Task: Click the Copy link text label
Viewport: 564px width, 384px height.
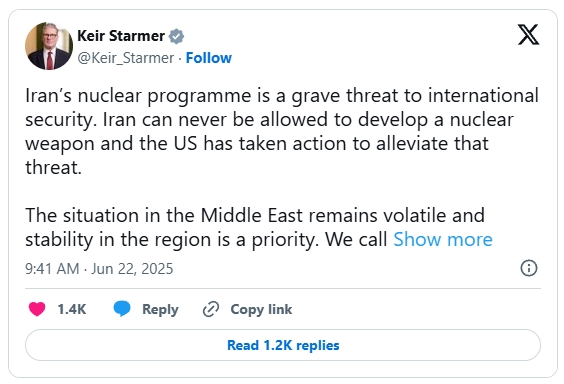Action: tap(261, 310)
